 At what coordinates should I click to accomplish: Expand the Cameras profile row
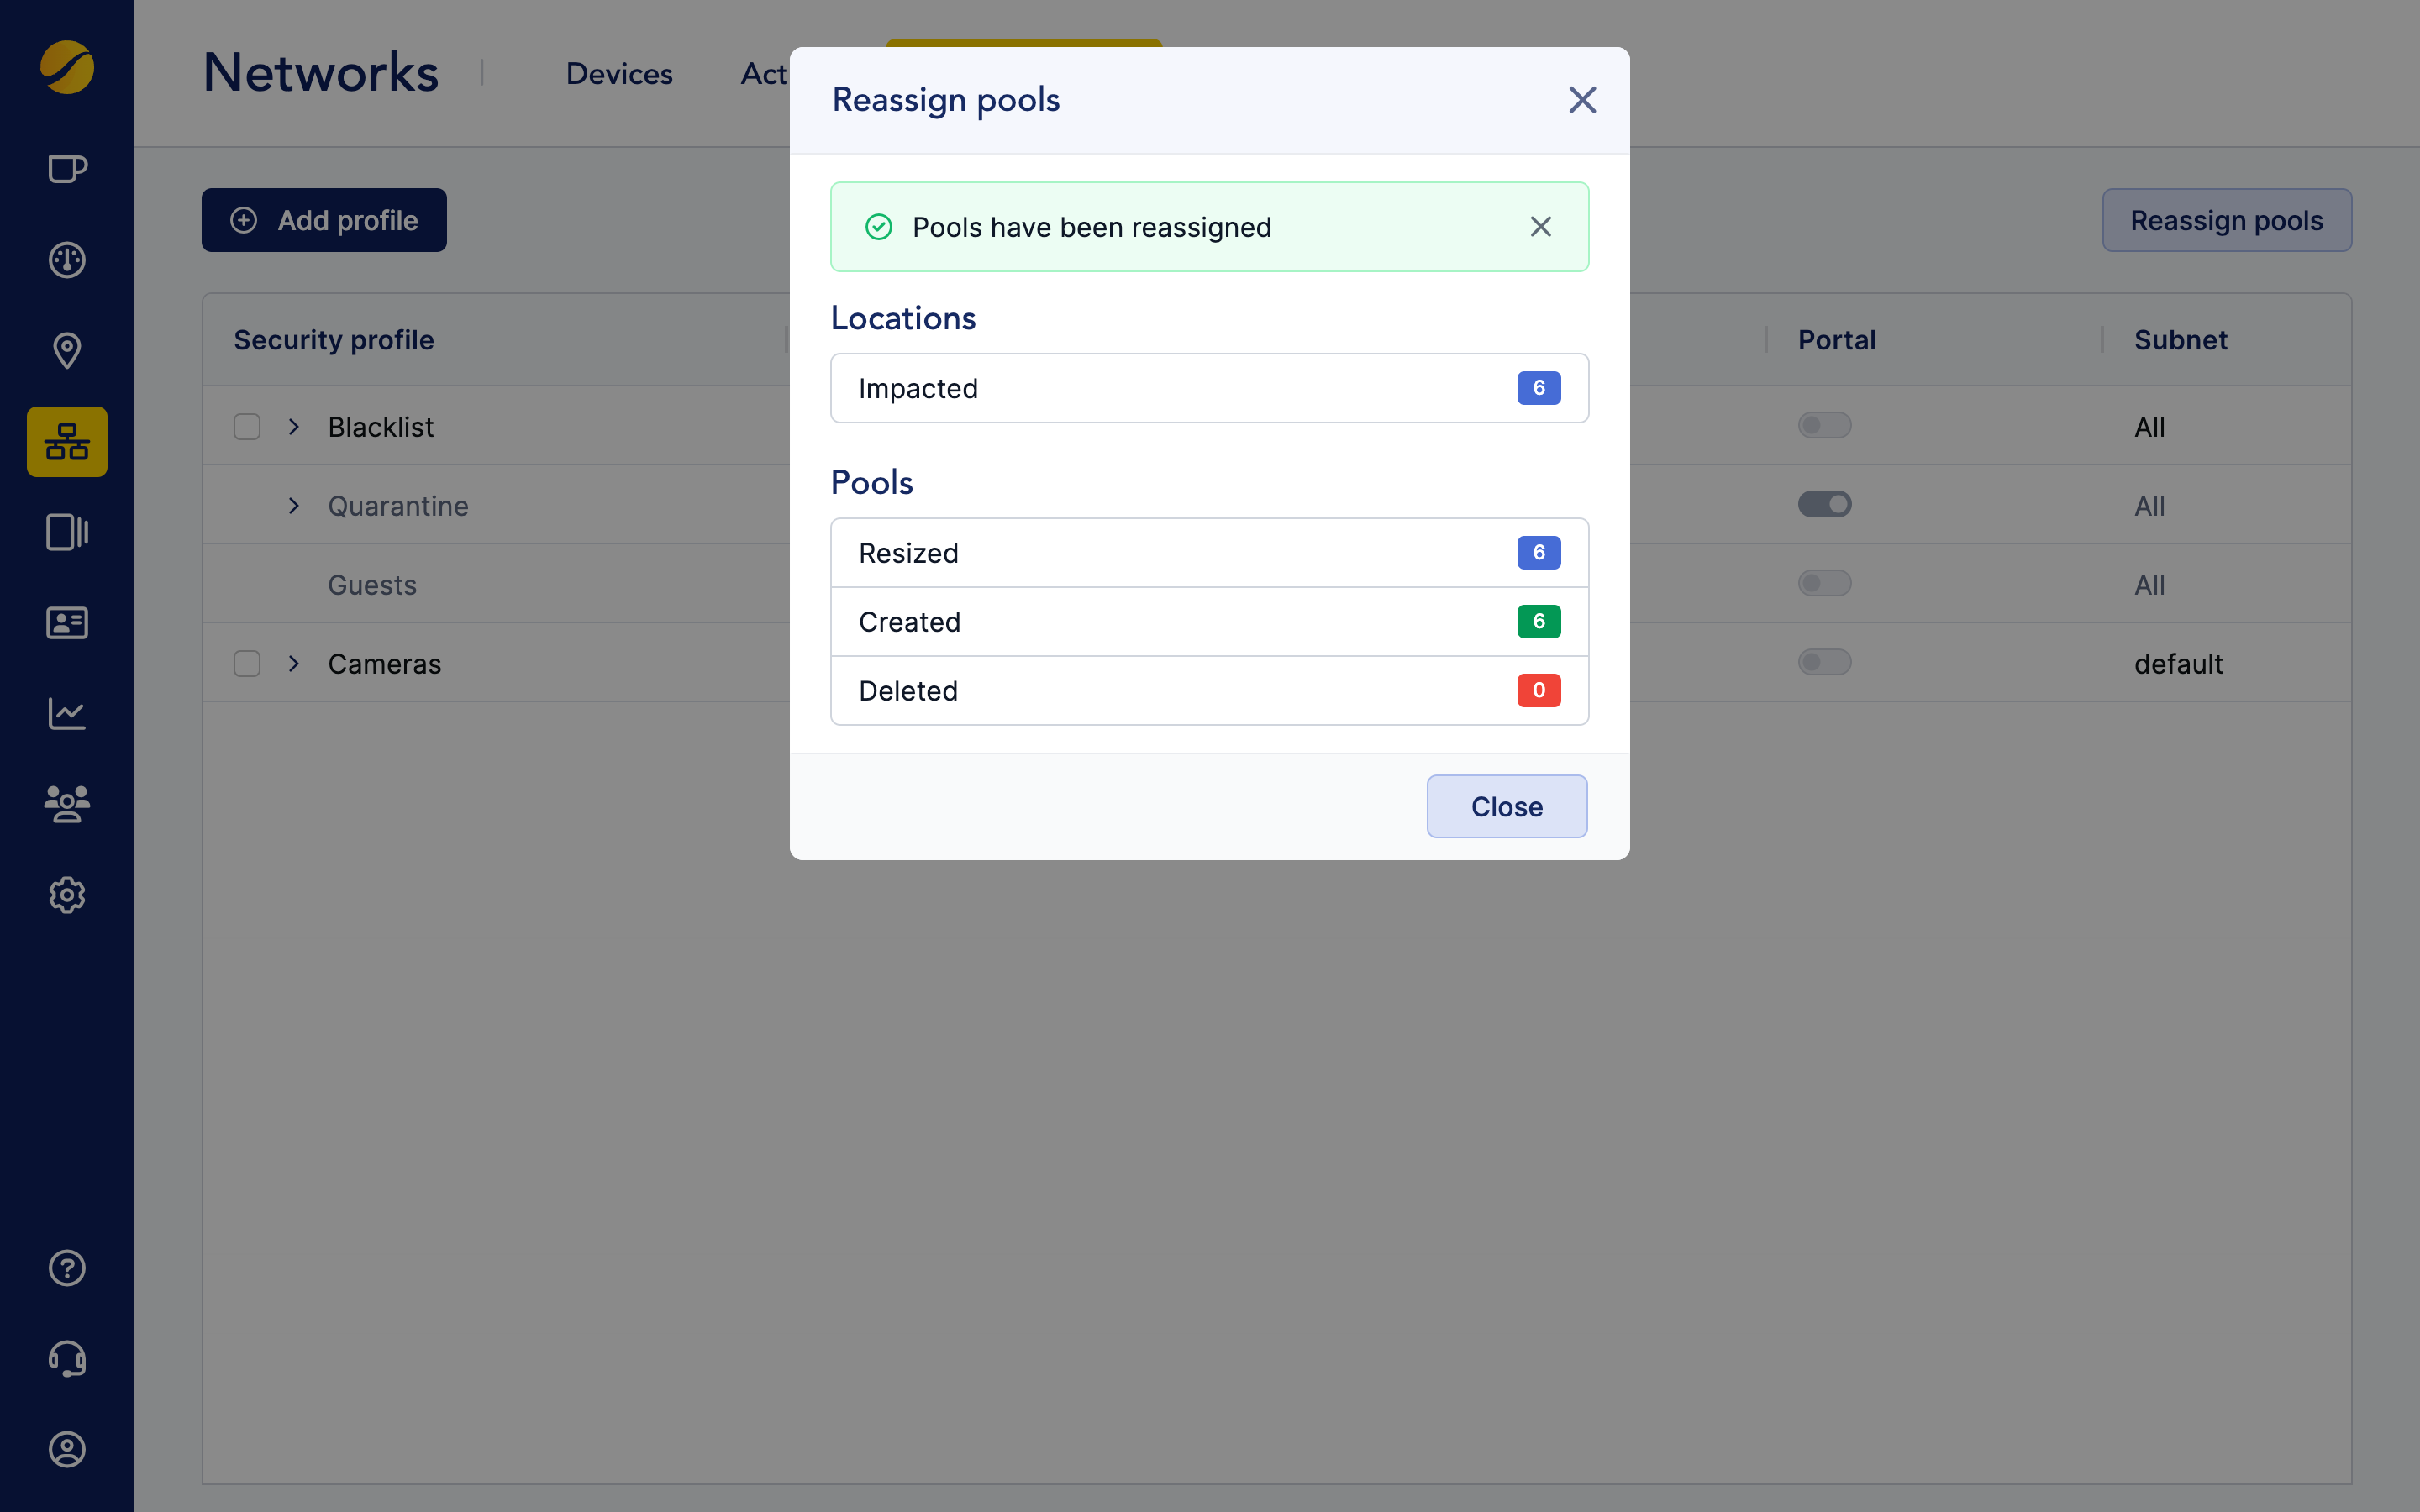pyautogui.click(x=294, y=664)
